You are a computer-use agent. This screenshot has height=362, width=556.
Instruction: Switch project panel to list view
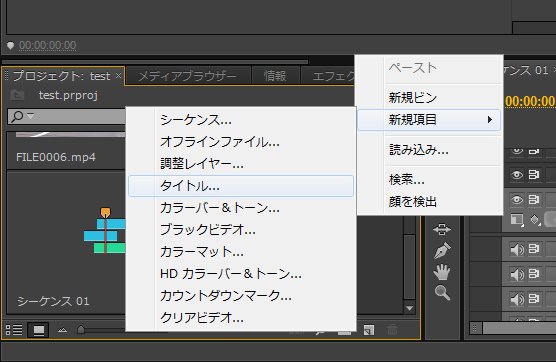[x=14, y=330]
